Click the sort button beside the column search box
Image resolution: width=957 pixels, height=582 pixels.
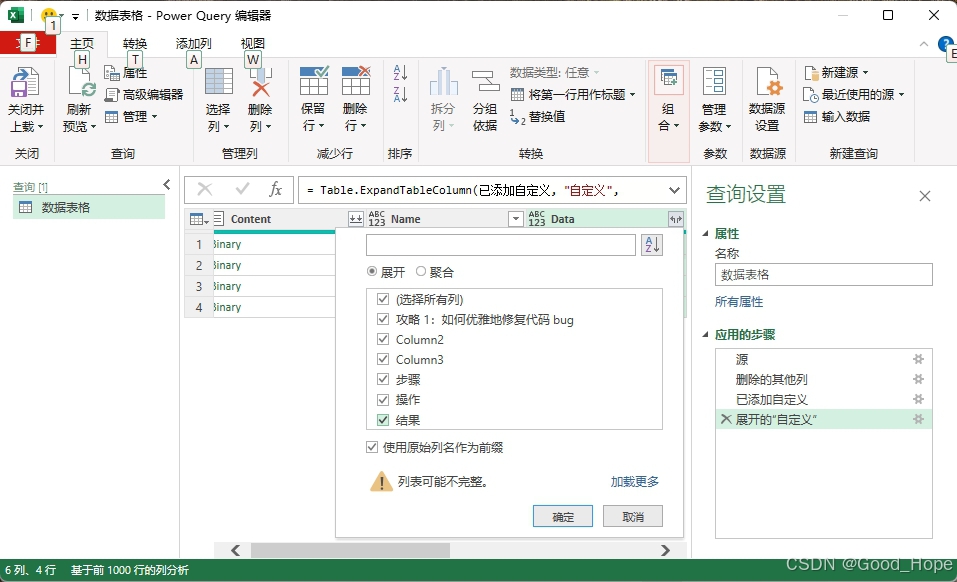point(652,245)
